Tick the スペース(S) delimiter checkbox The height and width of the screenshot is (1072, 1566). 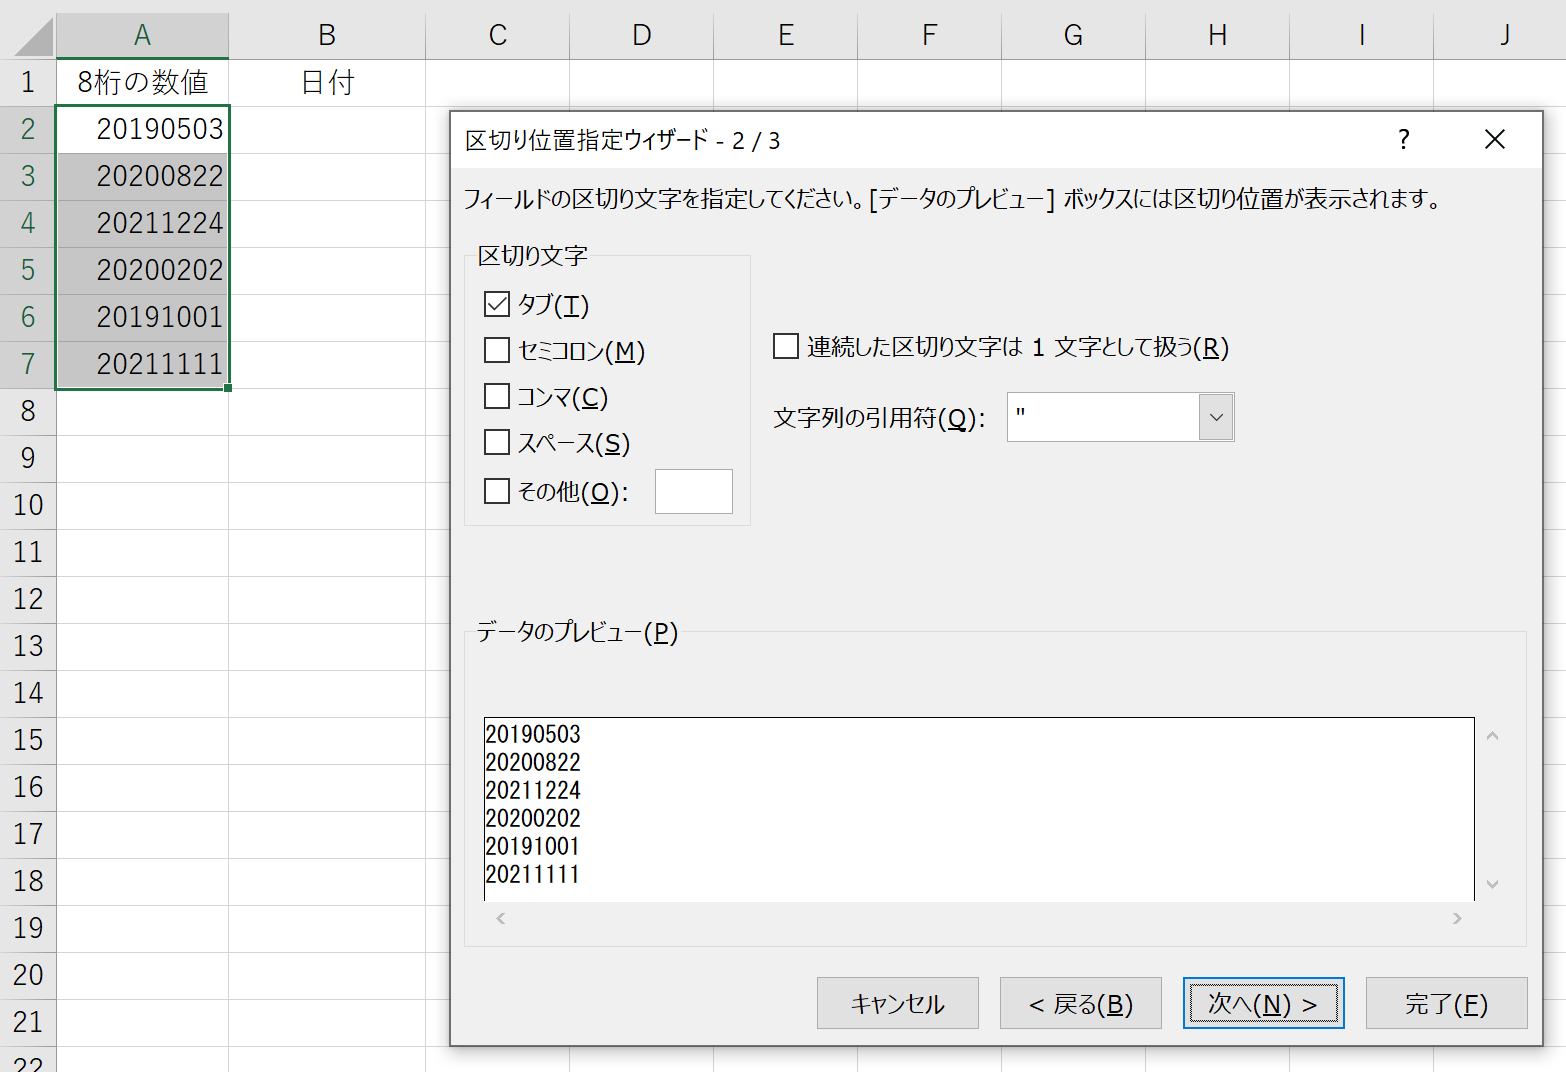497,442
